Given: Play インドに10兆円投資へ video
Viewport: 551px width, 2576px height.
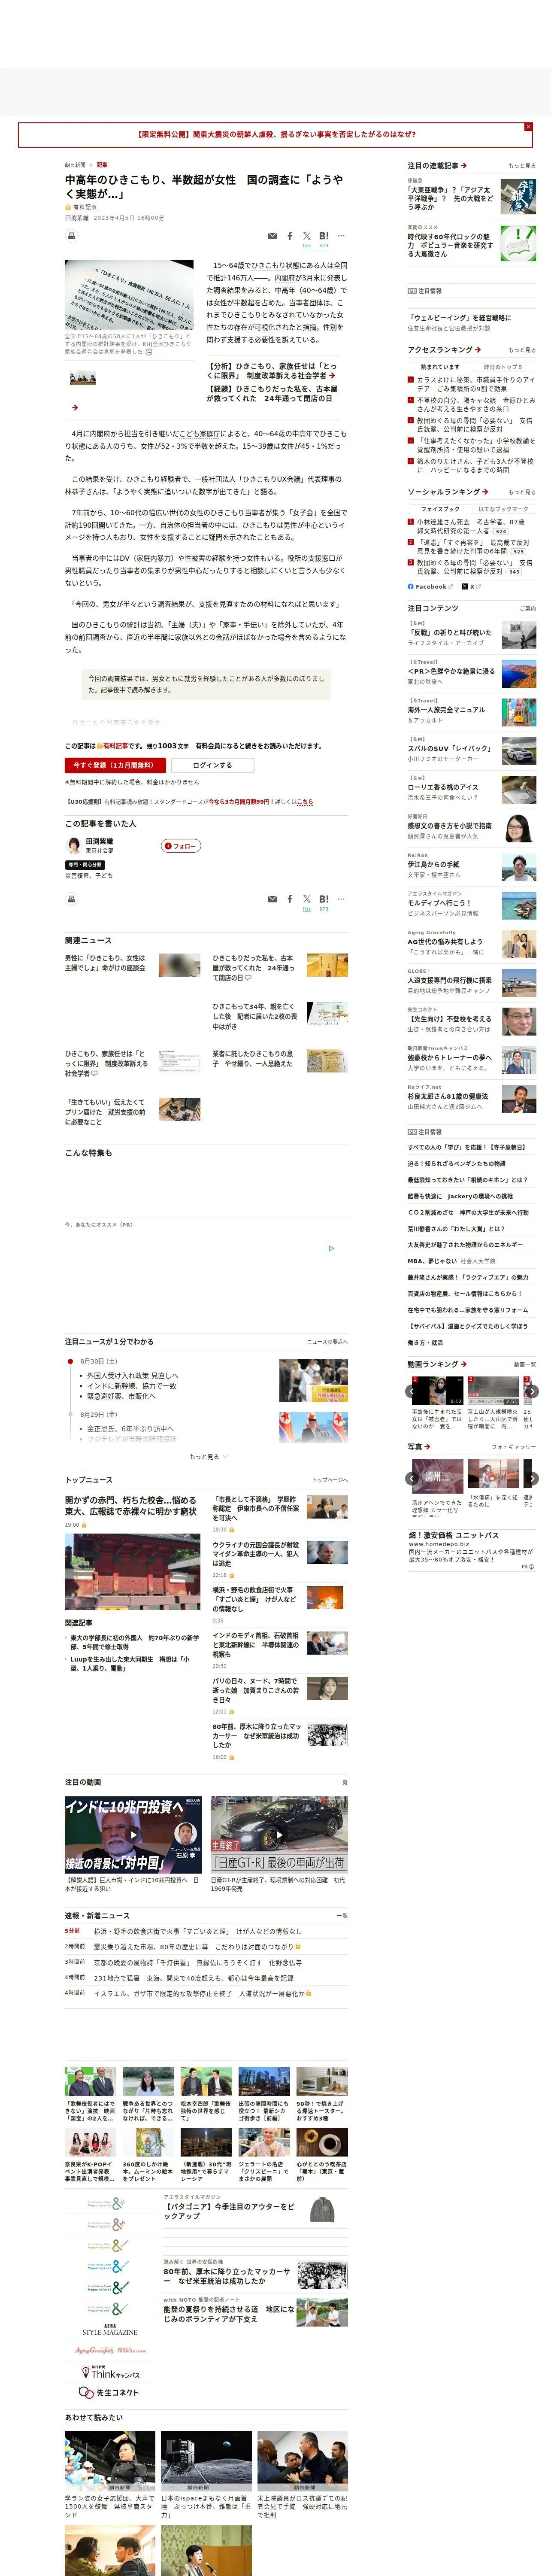Looking at the screenshot, I should (x=133, y=1834).
